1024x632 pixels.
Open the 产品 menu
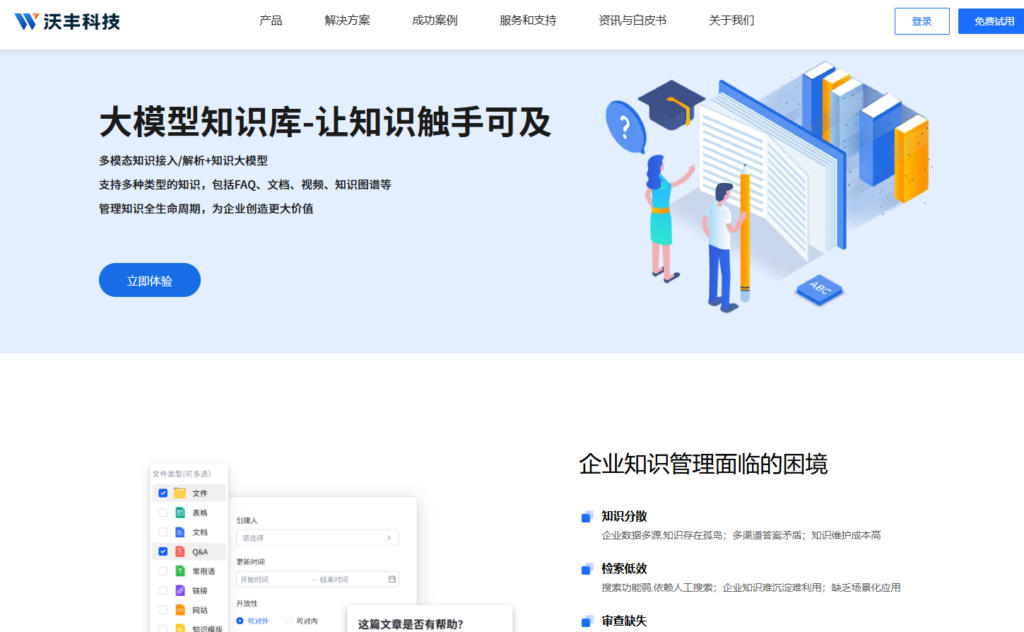tap(268, 19)
